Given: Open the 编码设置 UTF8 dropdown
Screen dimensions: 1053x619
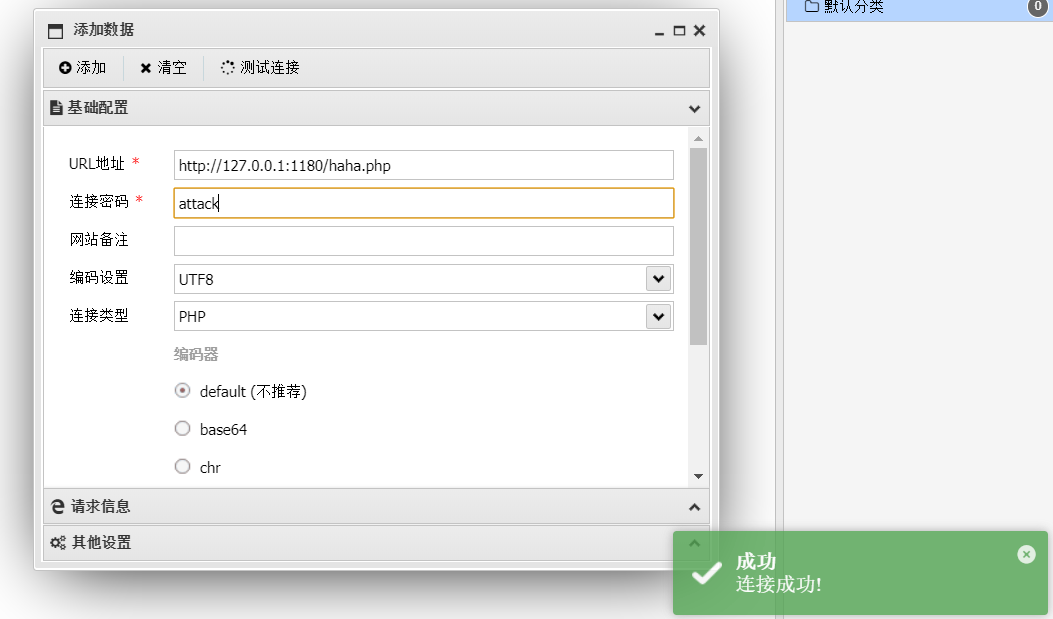Looking at the screenshot, I should 658,279.
